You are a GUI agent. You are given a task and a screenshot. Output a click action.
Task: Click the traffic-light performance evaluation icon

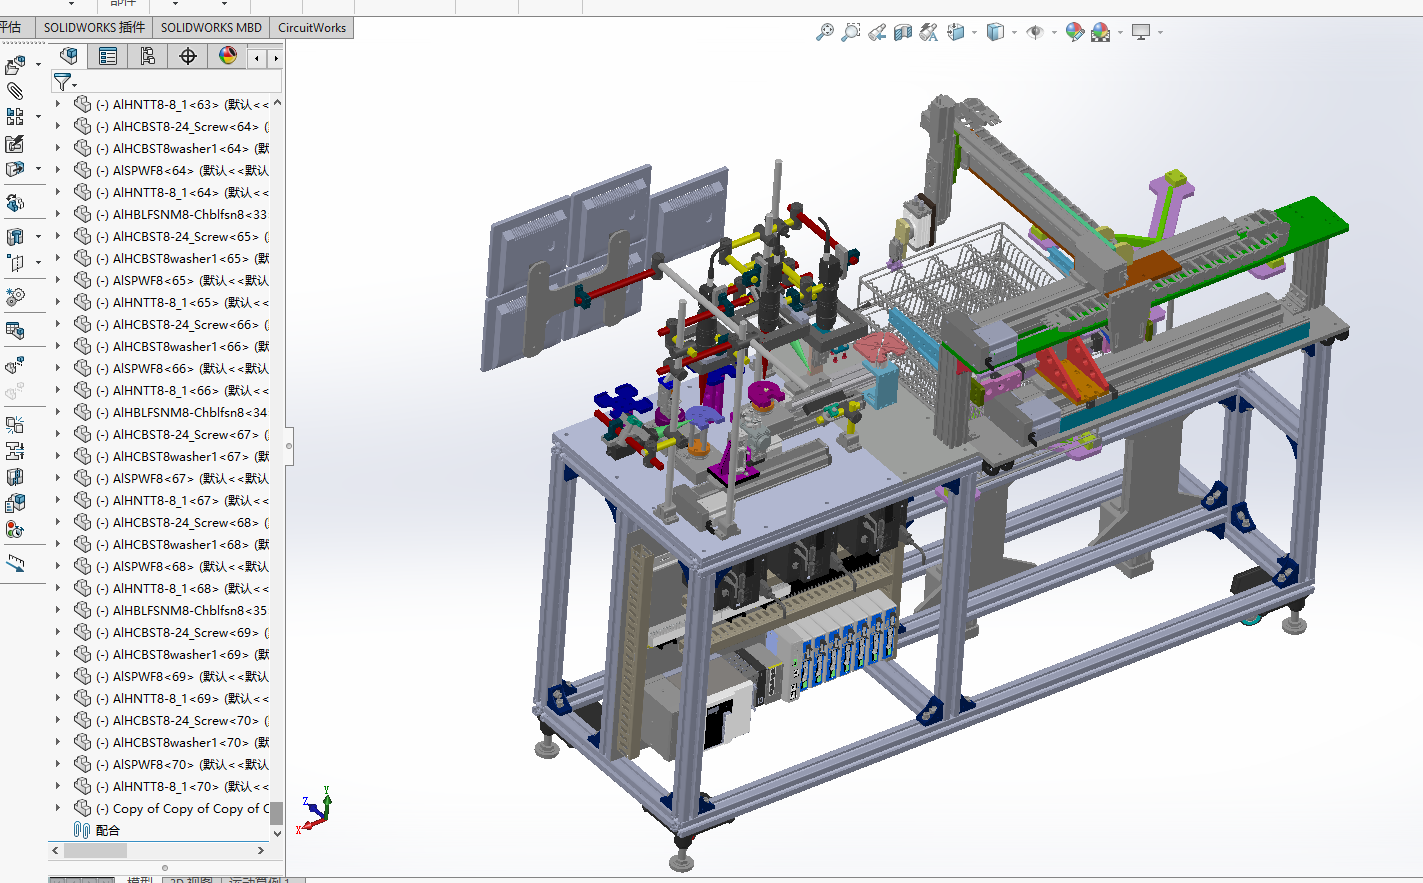click(x=15, y=529)
